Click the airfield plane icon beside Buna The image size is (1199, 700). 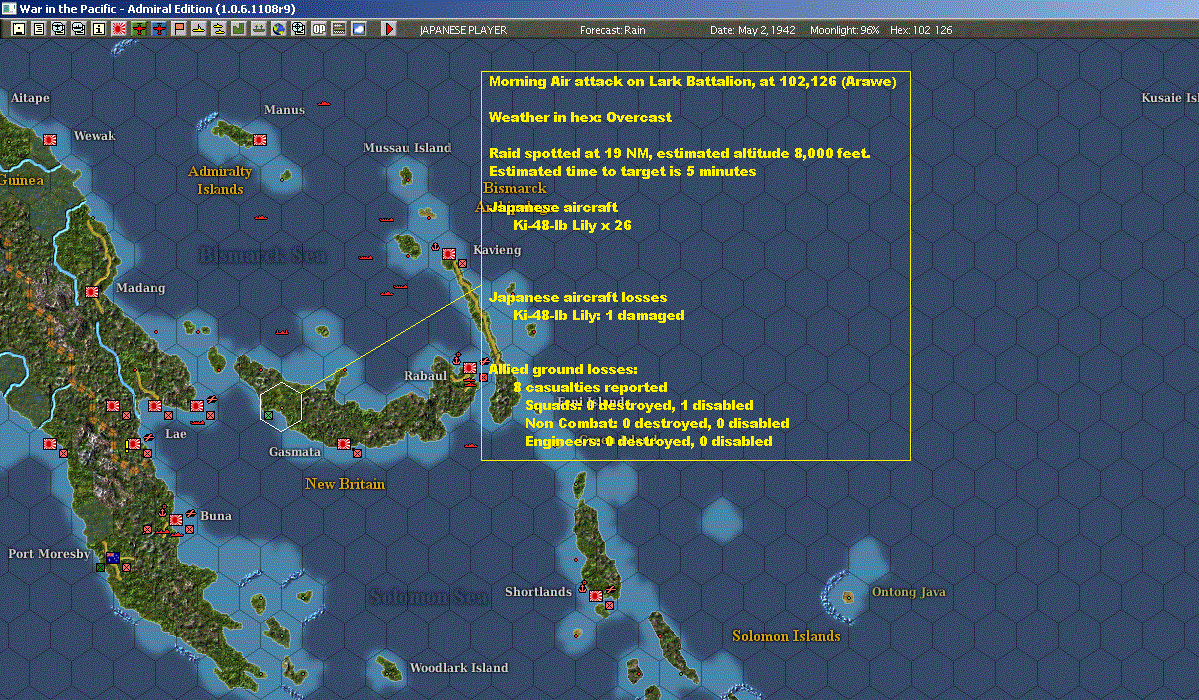pos(190,513)
